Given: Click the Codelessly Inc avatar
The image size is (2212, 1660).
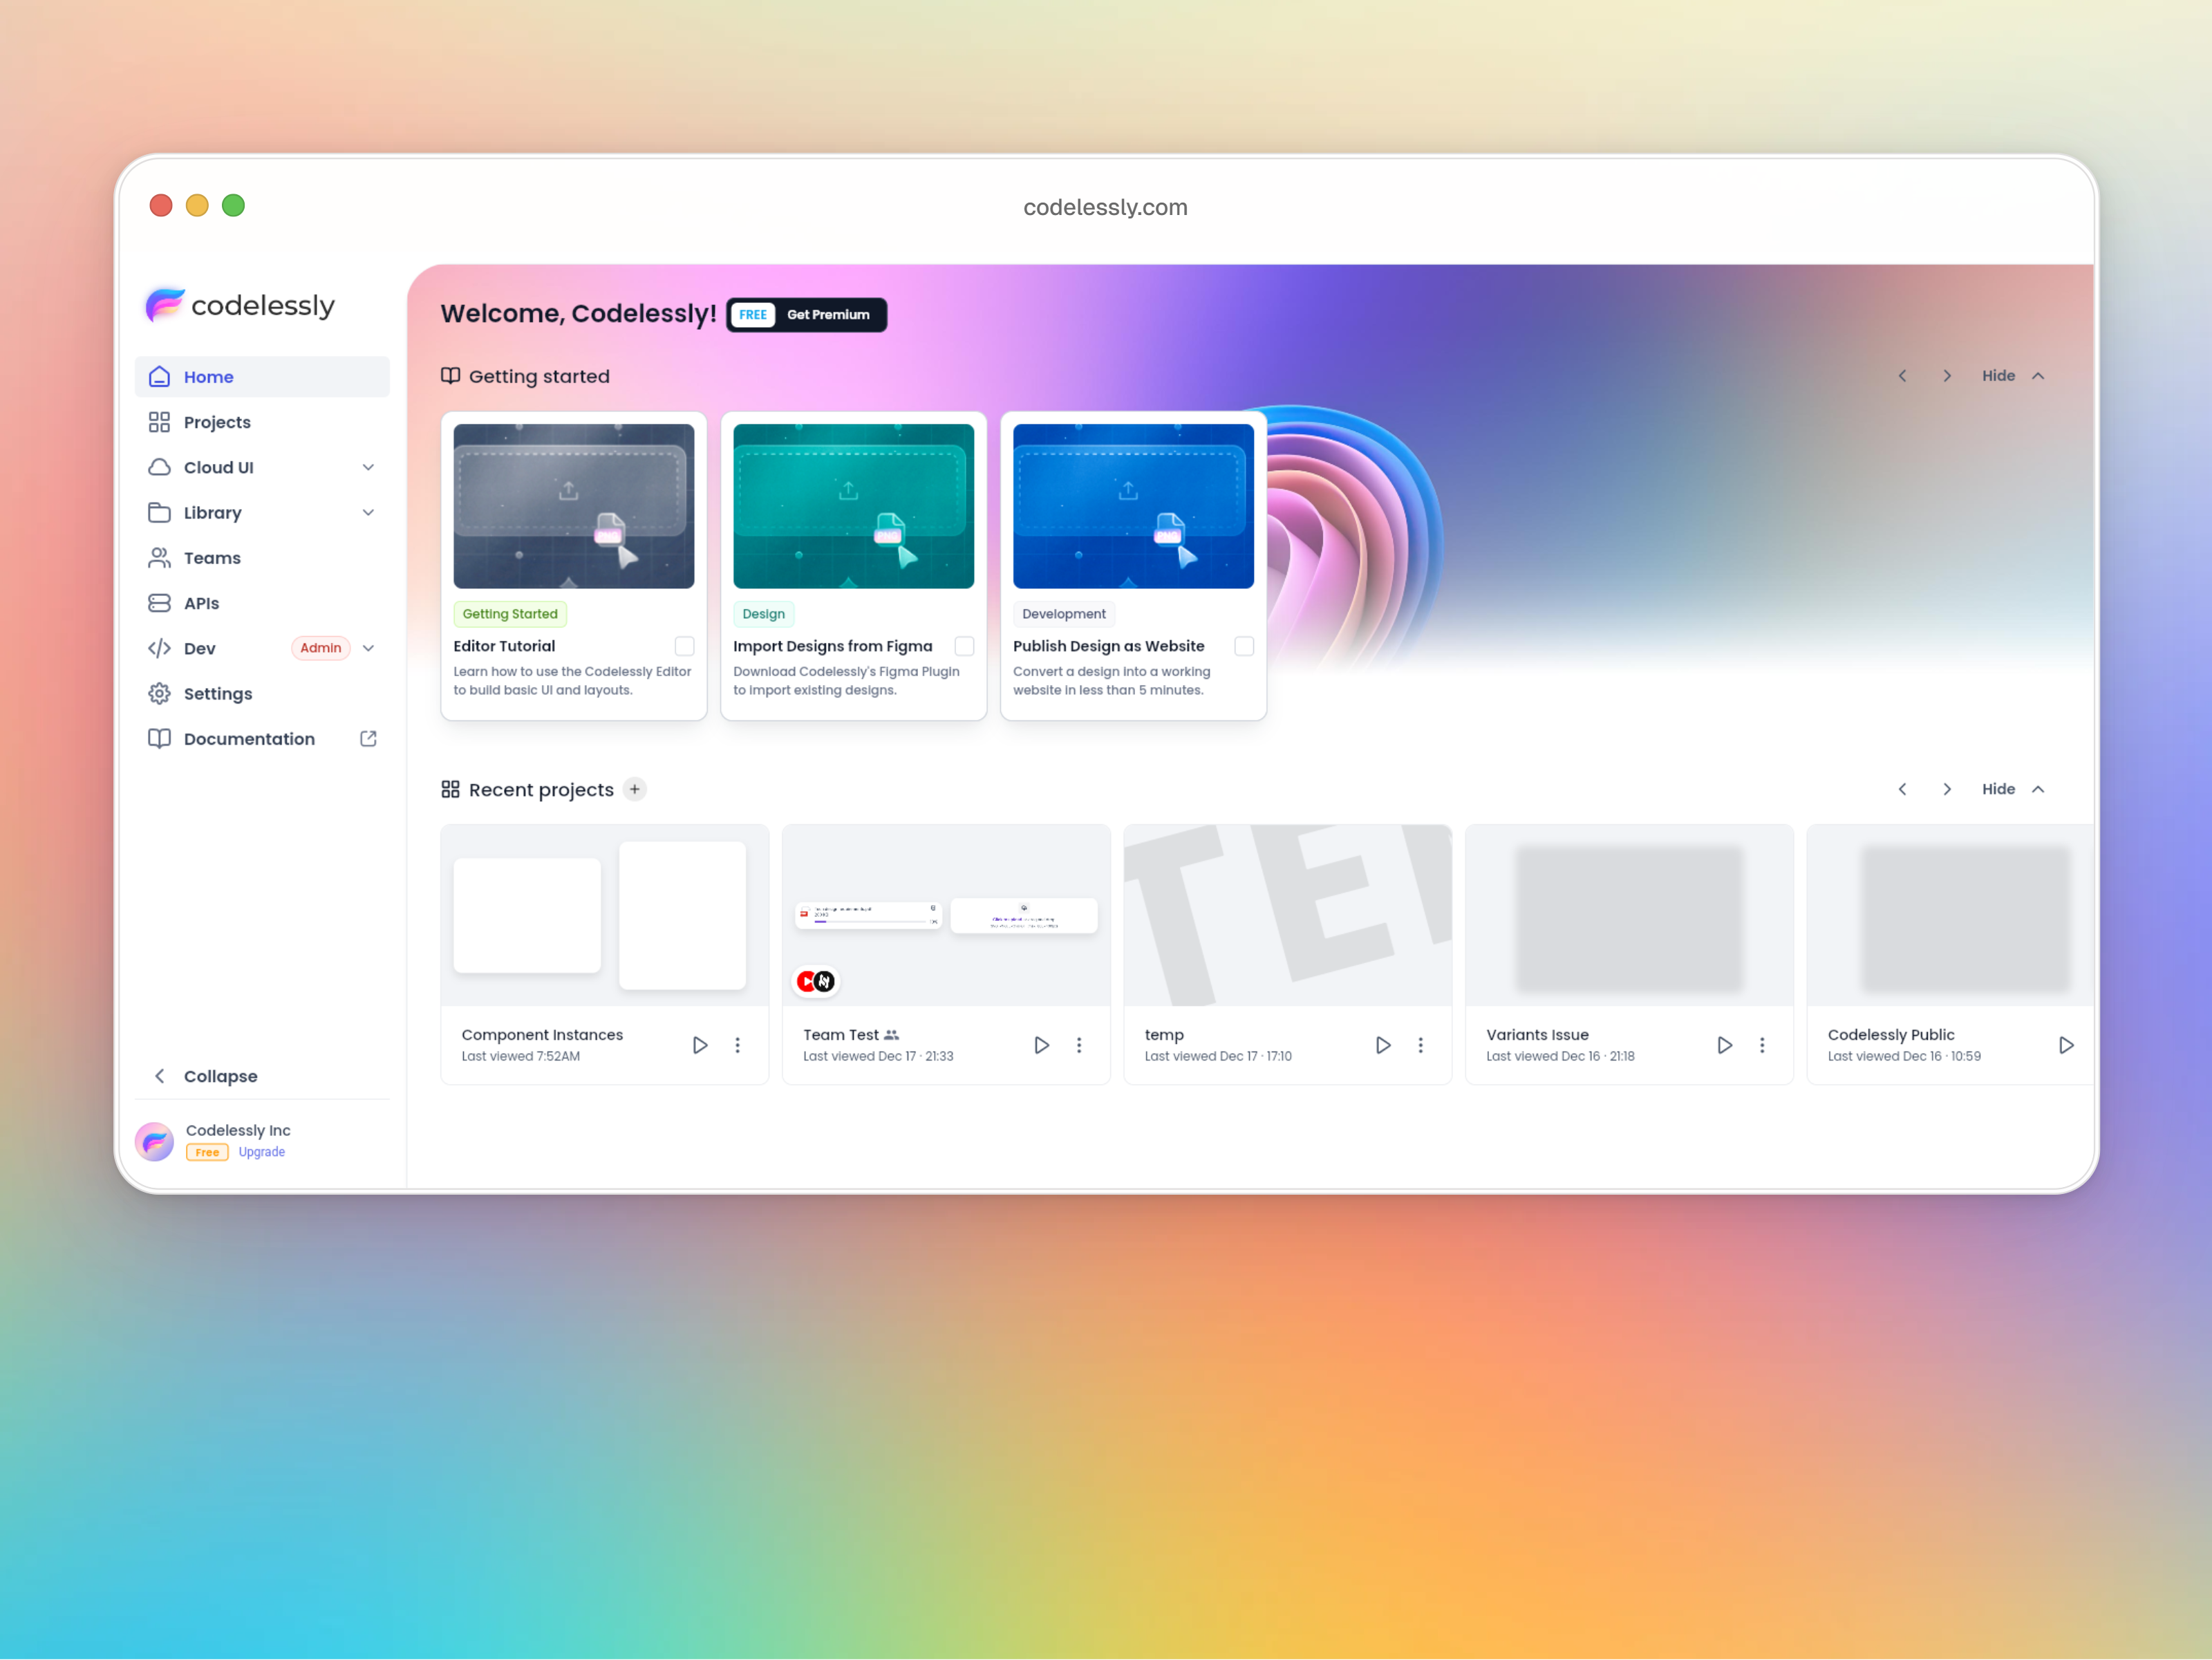Looking at the screenshot, I should [x=155, y=1142].
